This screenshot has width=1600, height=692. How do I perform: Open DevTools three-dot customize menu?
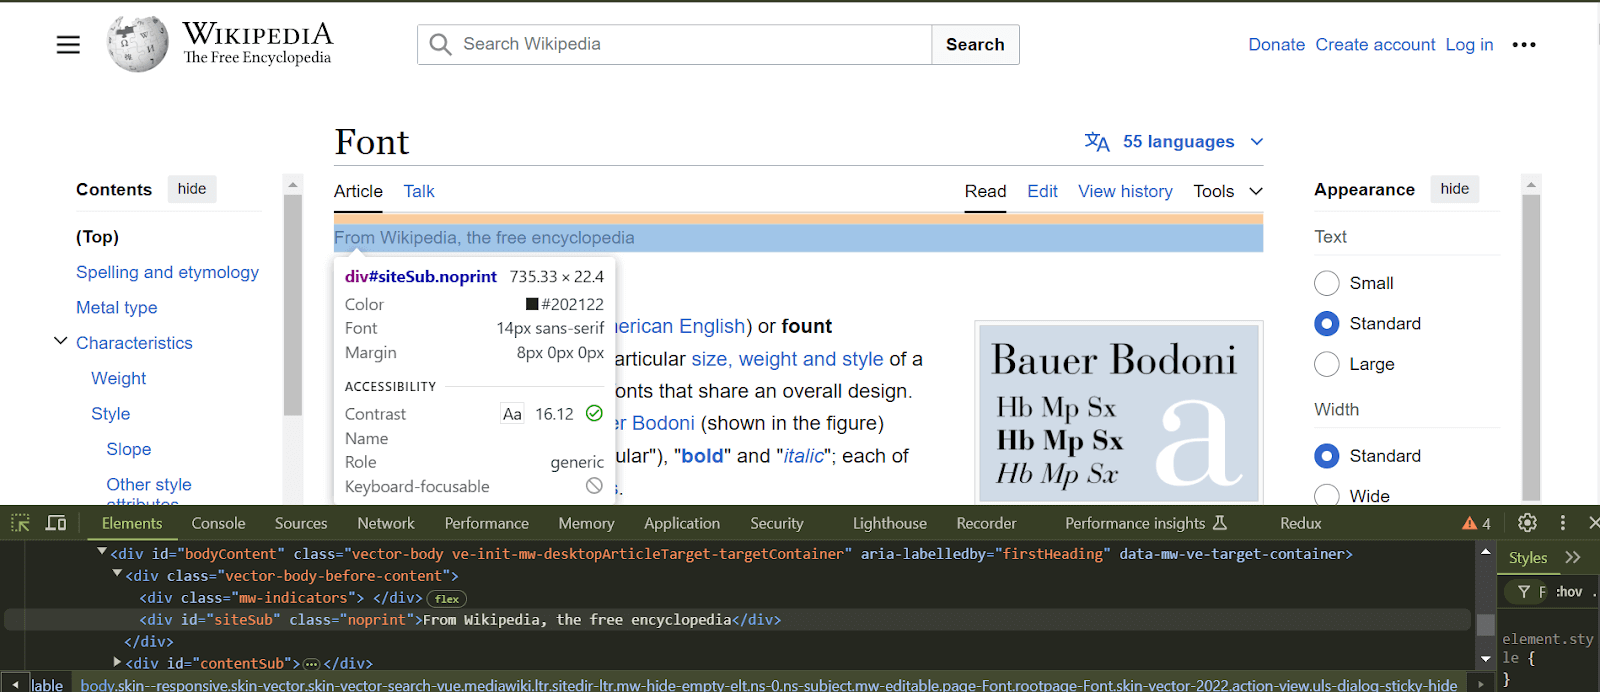1563,523
